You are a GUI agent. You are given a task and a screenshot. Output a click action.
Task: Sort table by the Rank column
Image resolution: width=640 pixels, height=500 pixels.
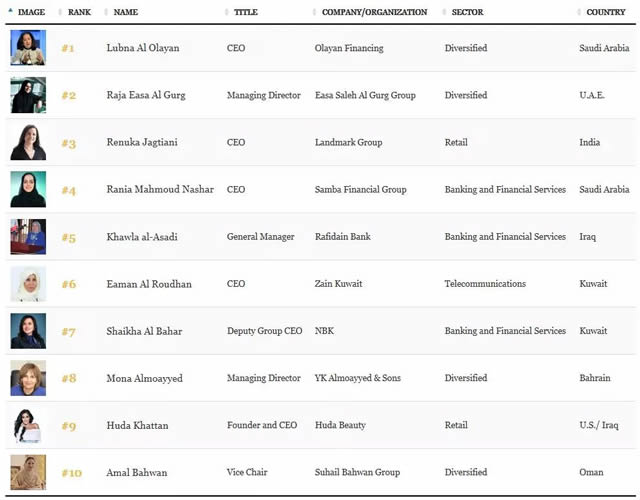78,12
